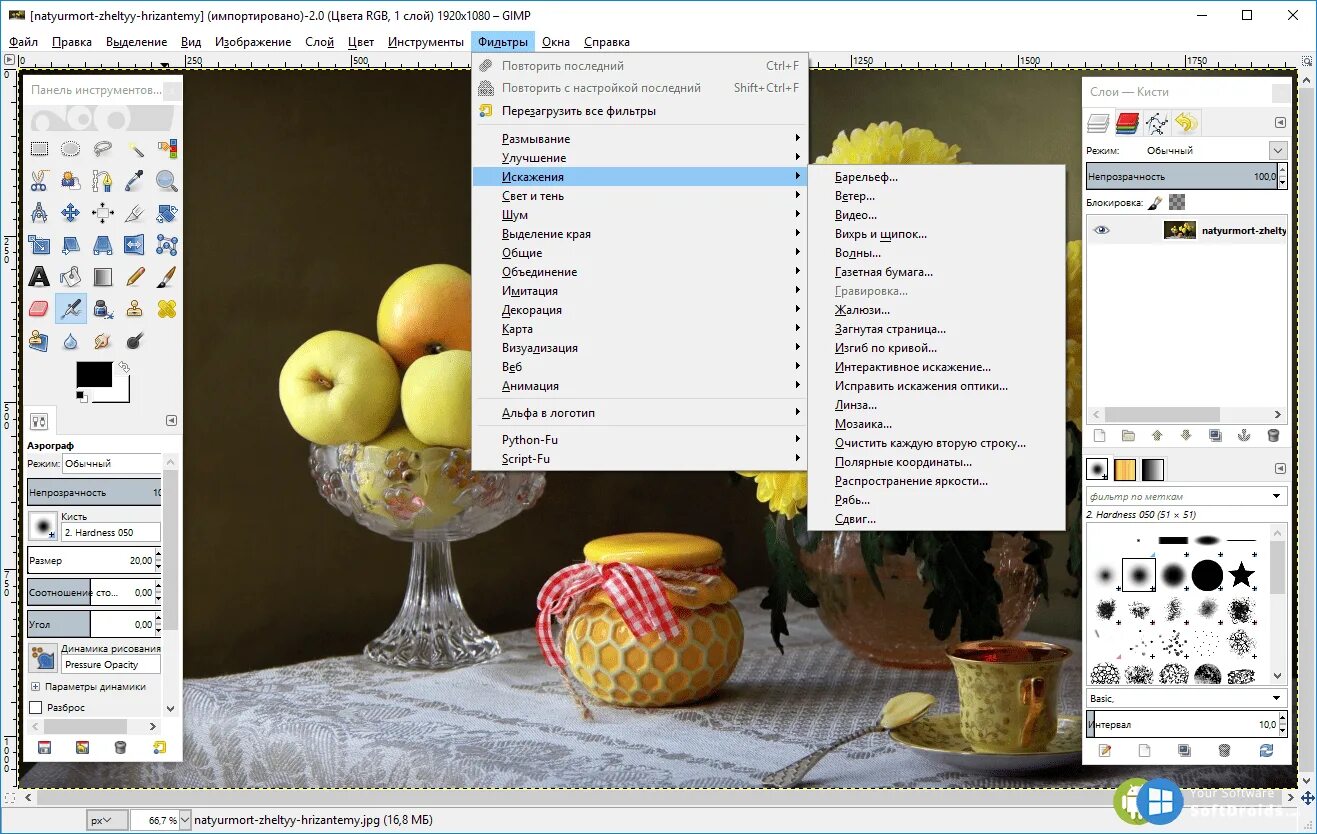This screenshot has height=834, width=1317.
Task: Switch to the Paths tab
Action: click(1156, 123)
